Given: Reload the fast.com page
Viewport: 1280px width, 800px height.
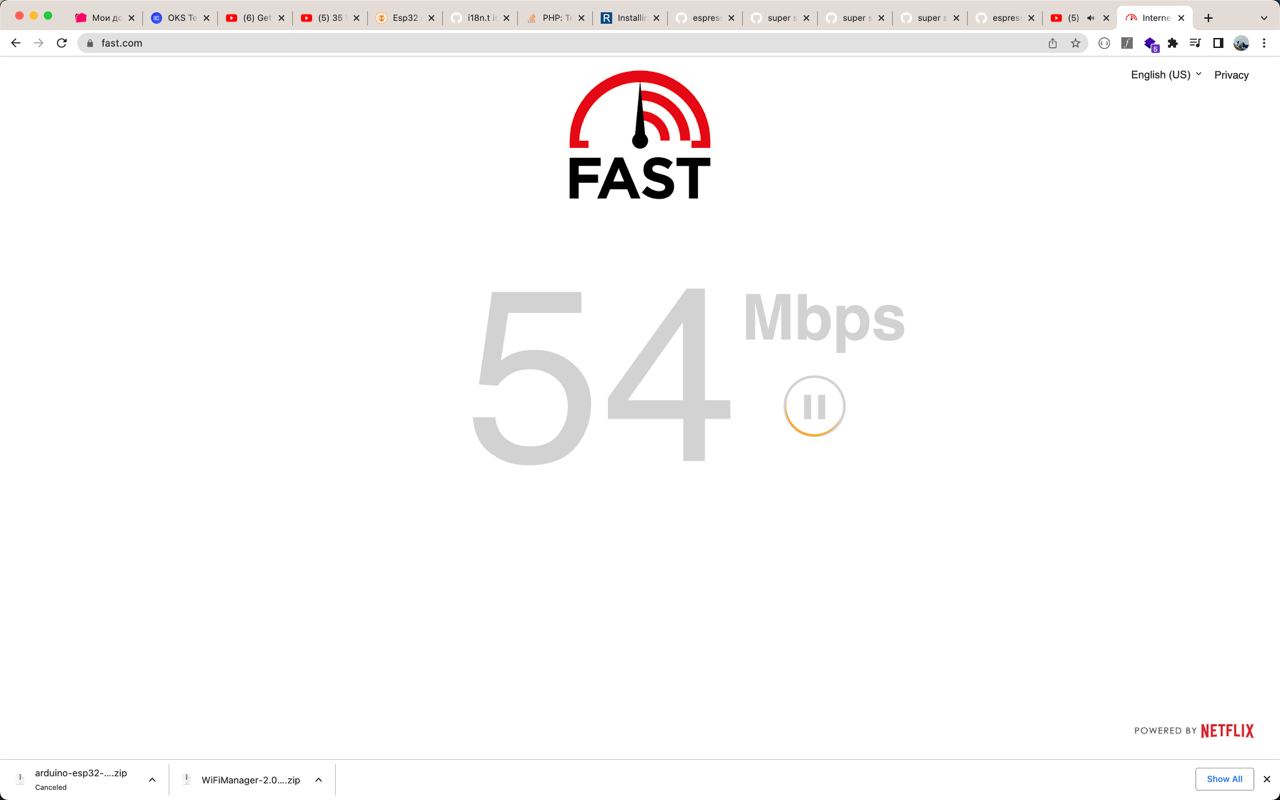Looking at the screenshot, I should click(x=62, y=43).
